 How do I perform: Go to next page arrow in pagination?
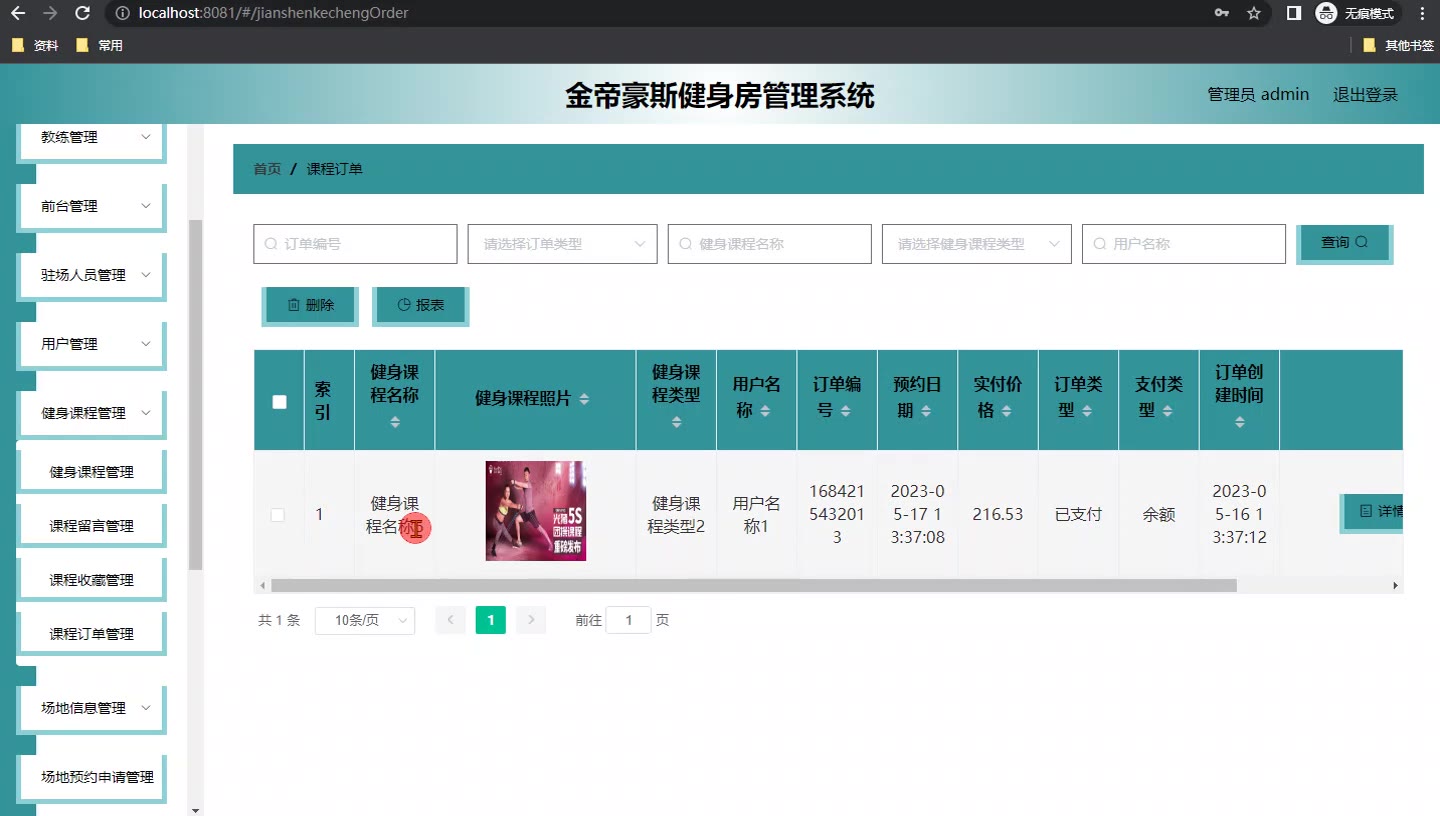(x=531, y=620)
